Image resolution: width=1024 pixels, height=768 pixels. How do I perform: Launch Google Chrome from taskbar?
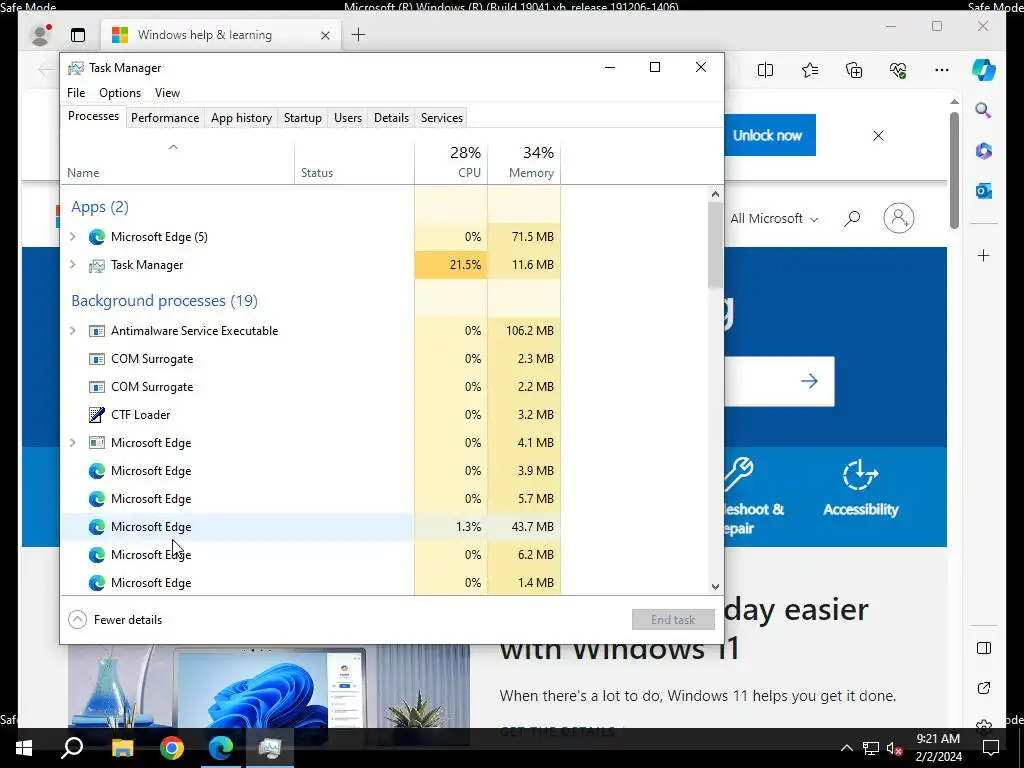click(x=172, y=748)
